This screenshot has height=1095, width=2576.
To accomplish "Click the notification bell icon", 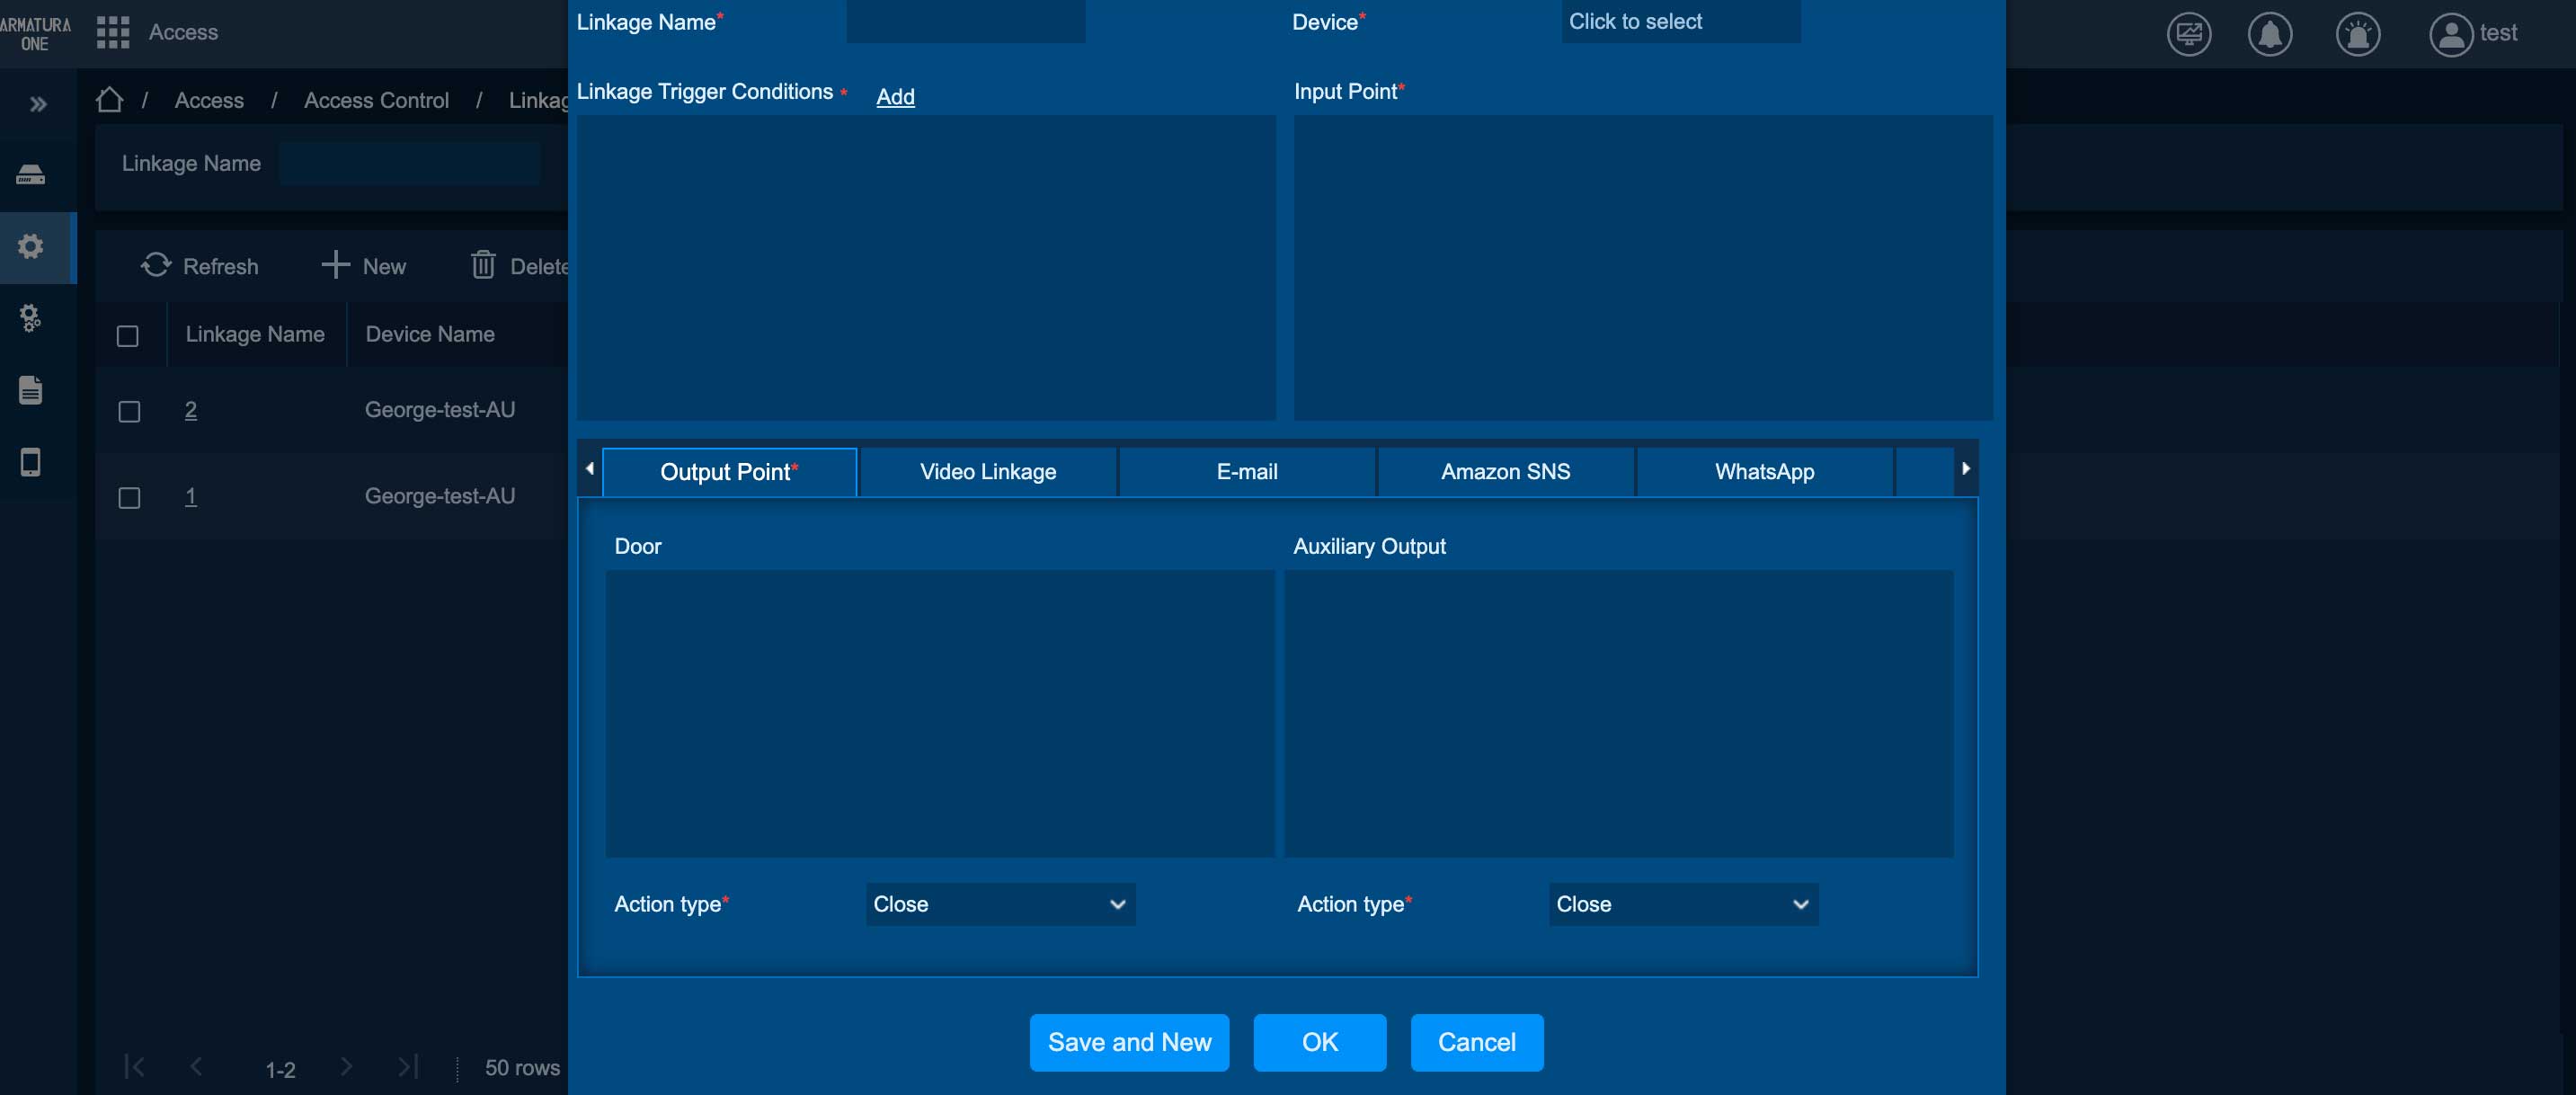I will click(2270, 34).
